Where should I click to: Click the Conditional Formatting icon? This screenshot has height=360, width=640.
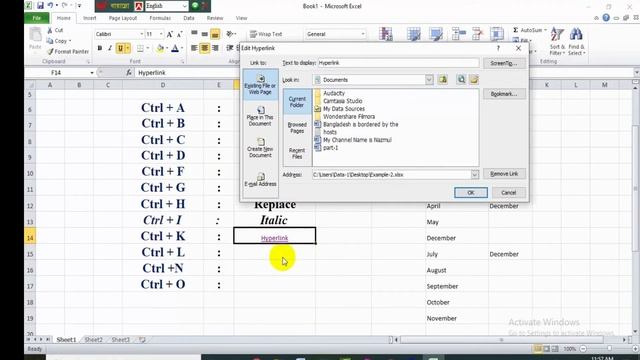point(386,34)
